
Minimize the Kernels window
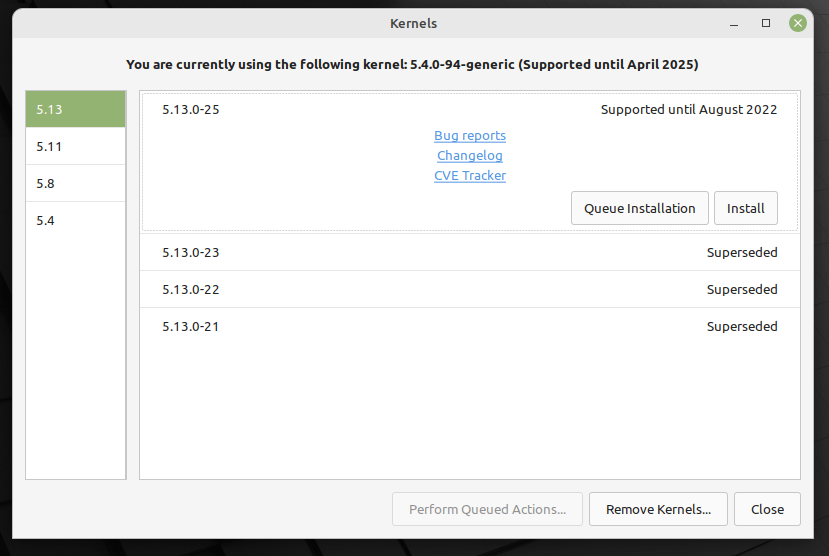point(737,23)
